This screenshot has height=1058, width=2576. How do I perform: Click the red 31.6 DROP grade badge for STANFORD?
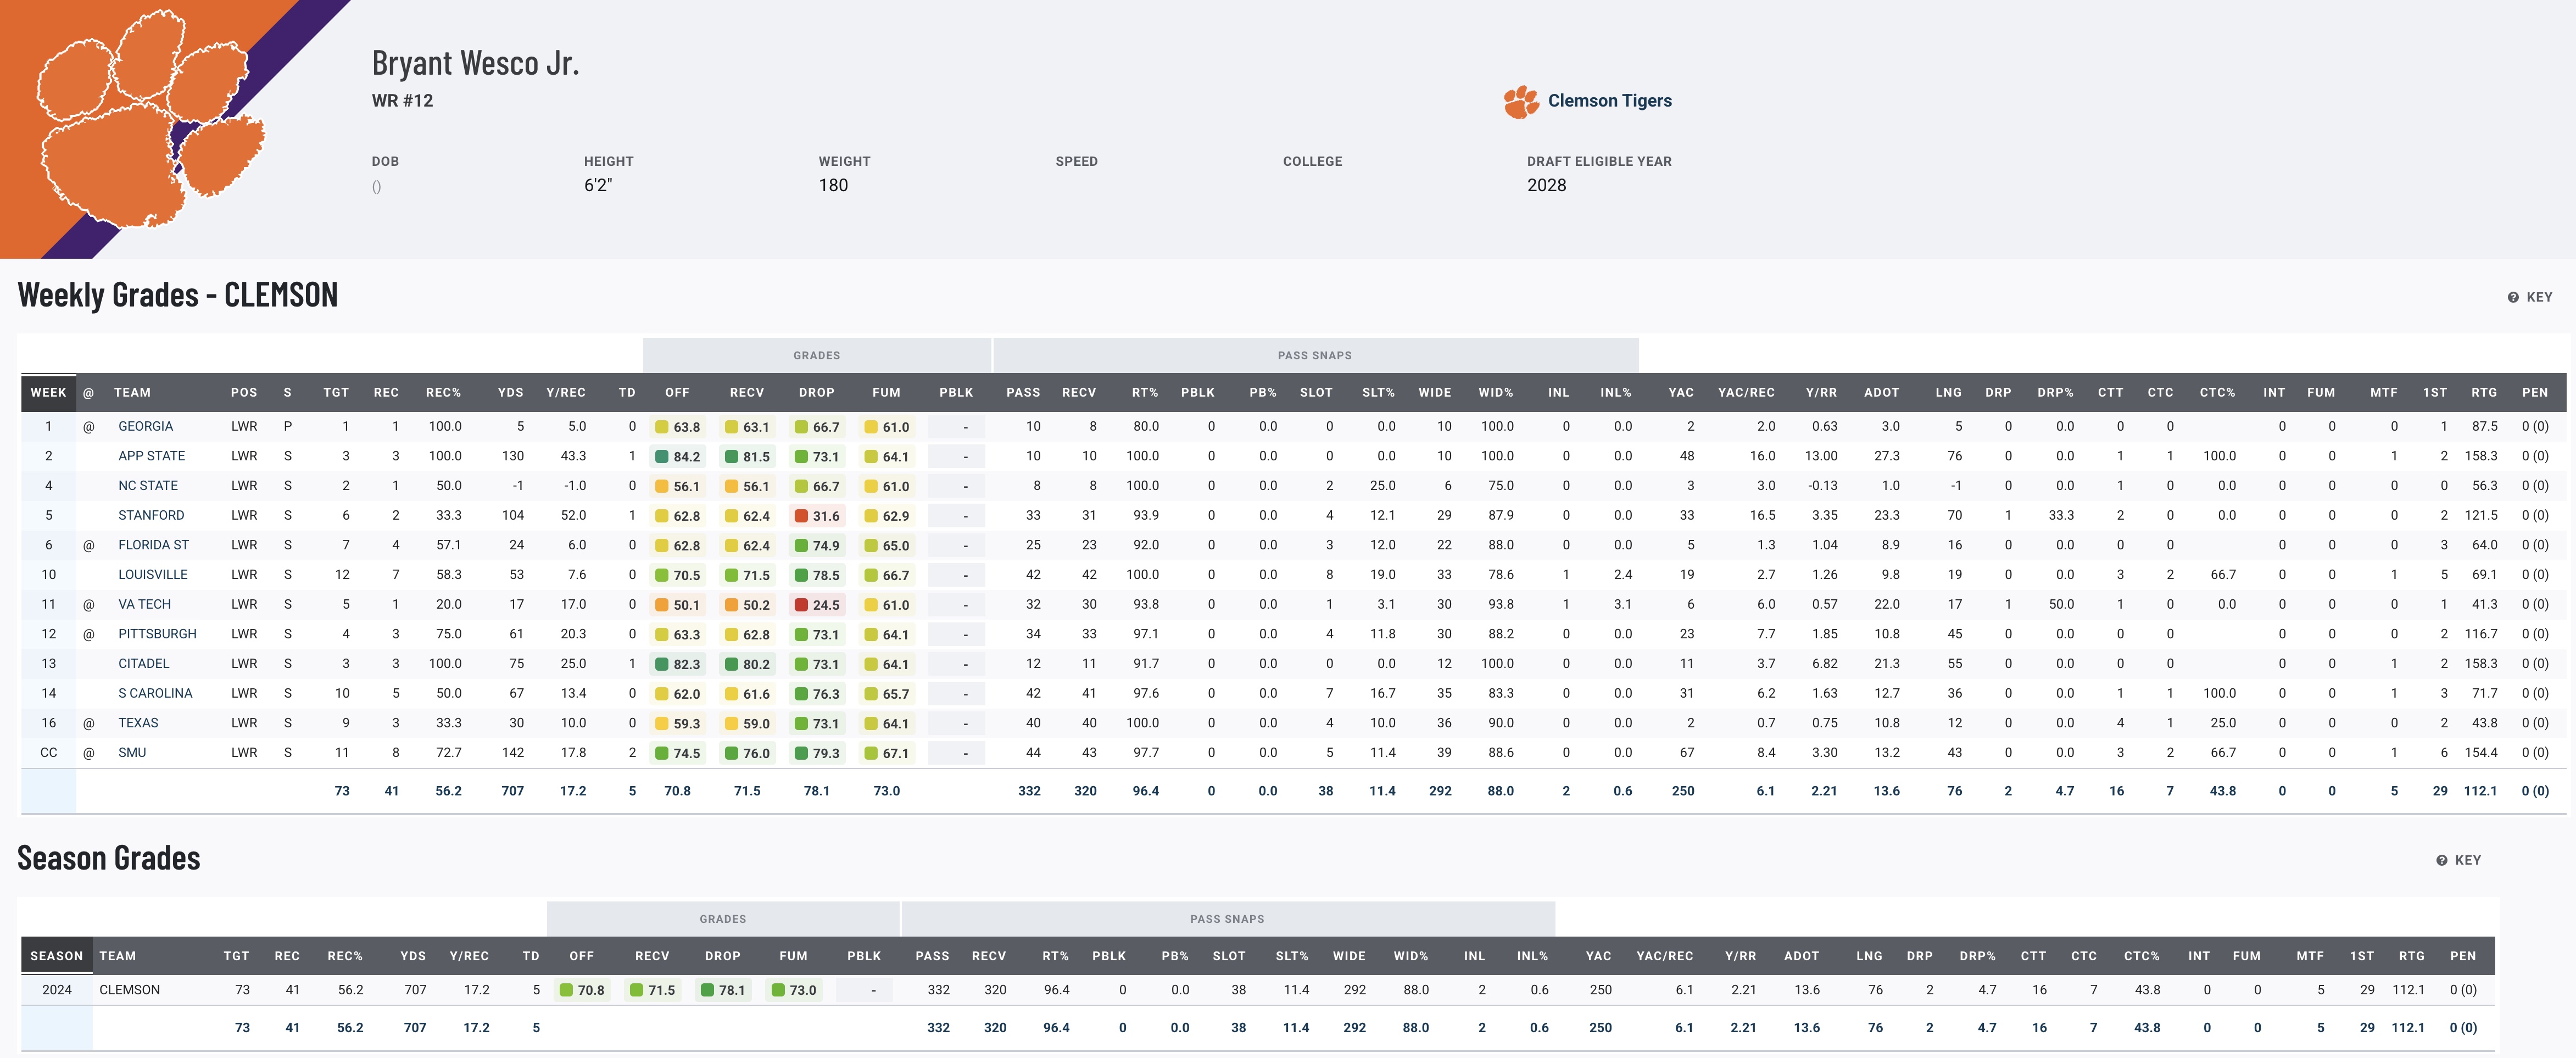click(x=818, y=515)
